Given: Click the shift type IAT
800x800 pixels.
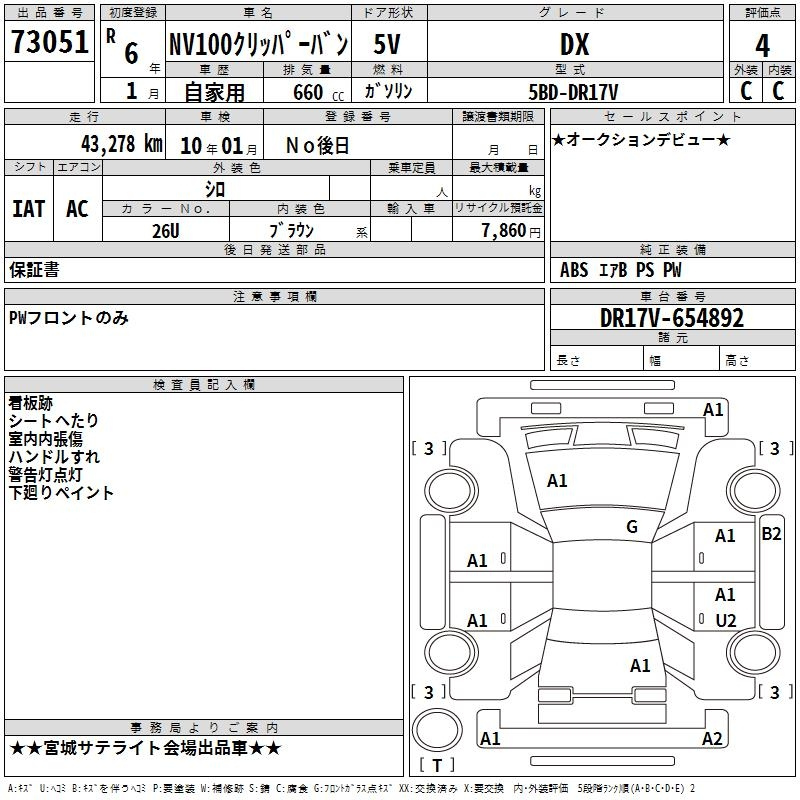Looking at the screenshot, I should [29, 209].
